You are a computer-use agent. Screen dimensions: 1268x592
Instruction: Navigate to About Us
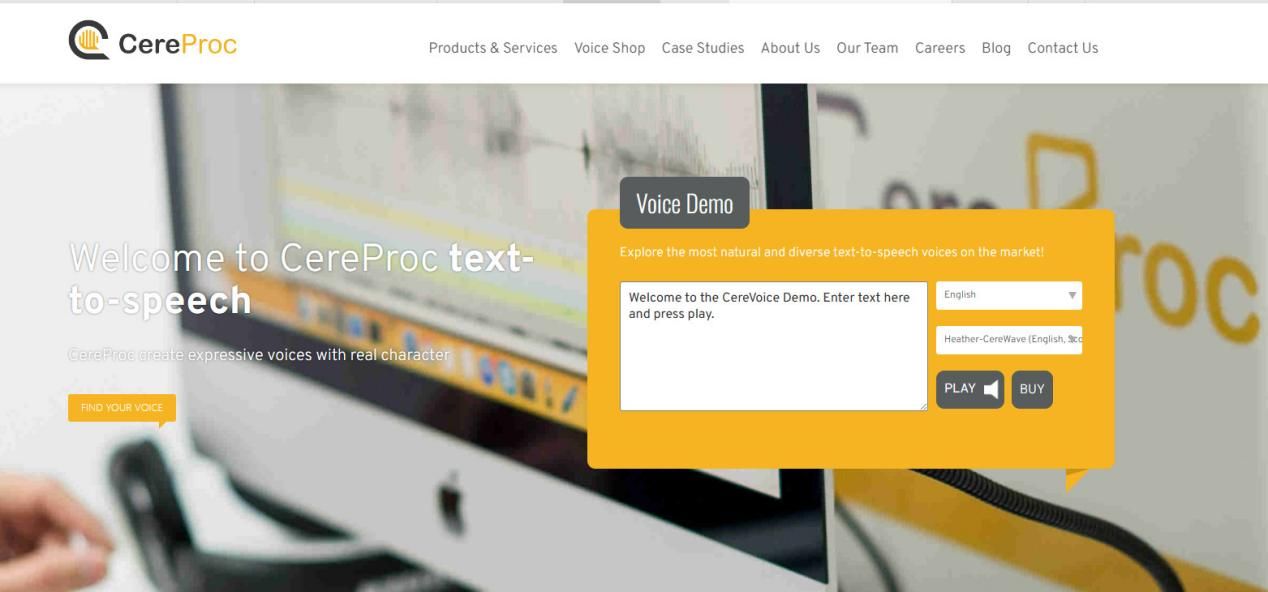coord(790,48)
